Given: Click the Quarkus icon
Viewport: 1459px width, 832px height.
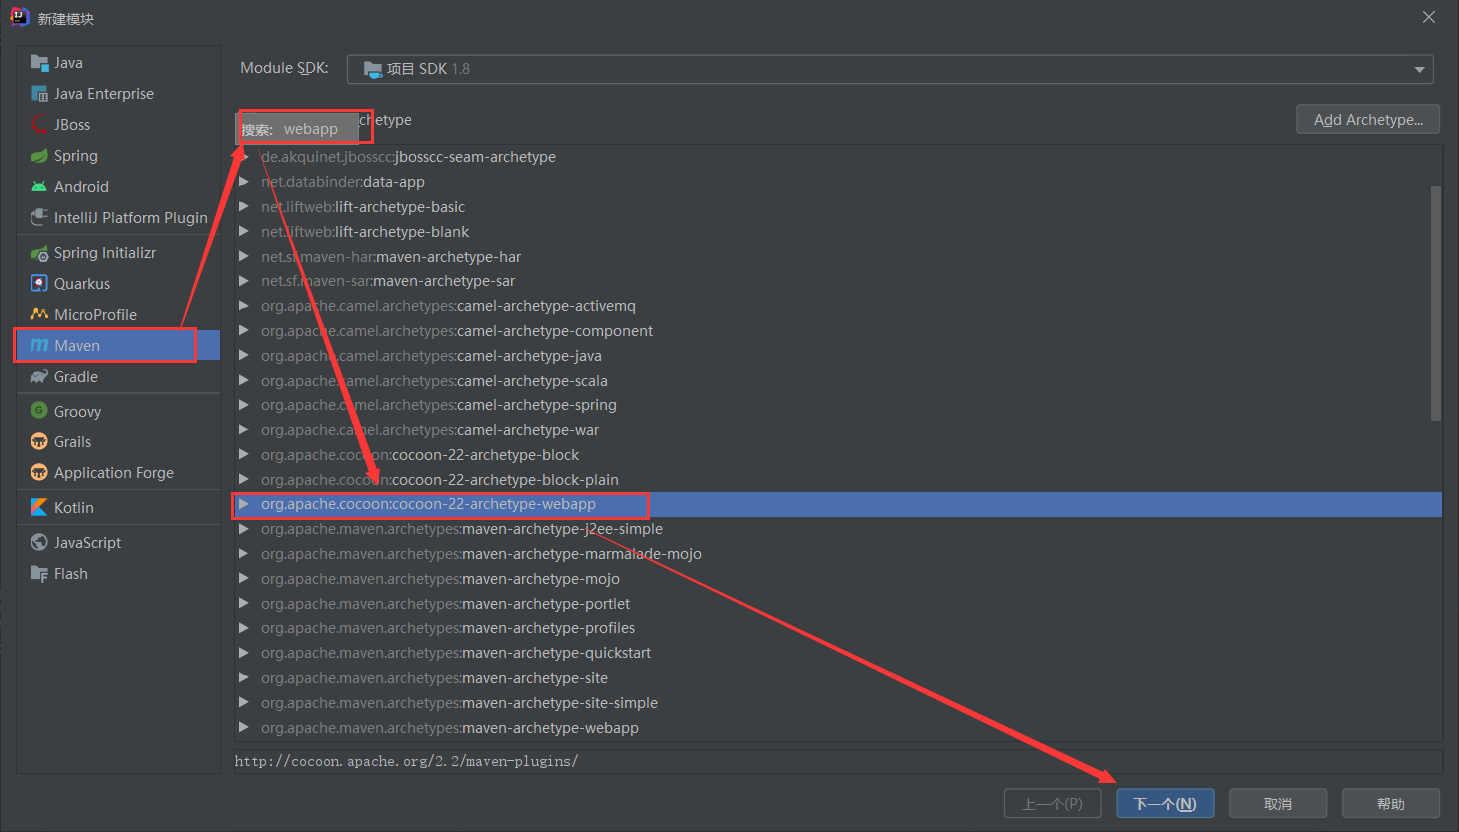Looking at the screenshot, I should [x=39, y=284].
